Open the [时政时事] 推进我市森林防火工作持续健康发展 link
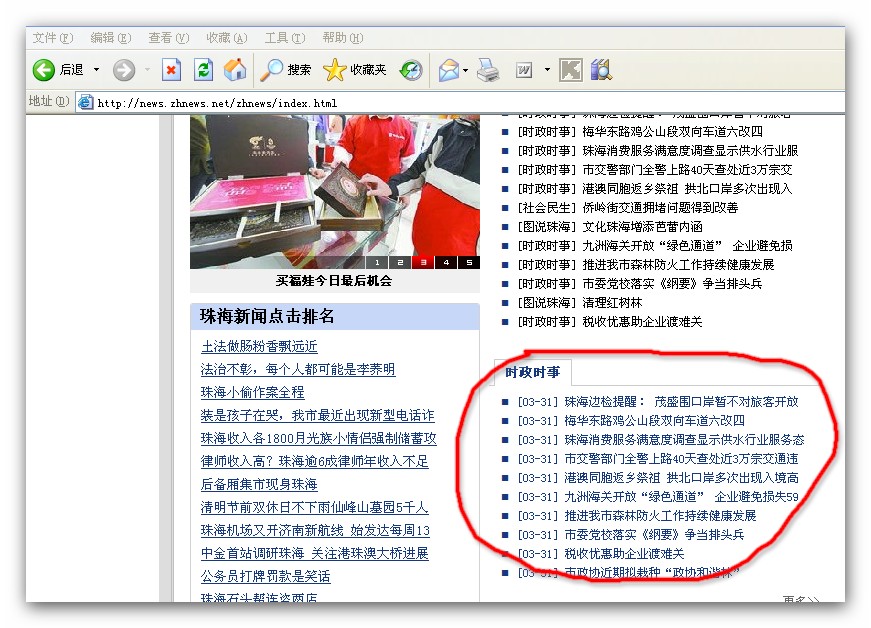Screen dimensions: 871x628 coord(646,265)
